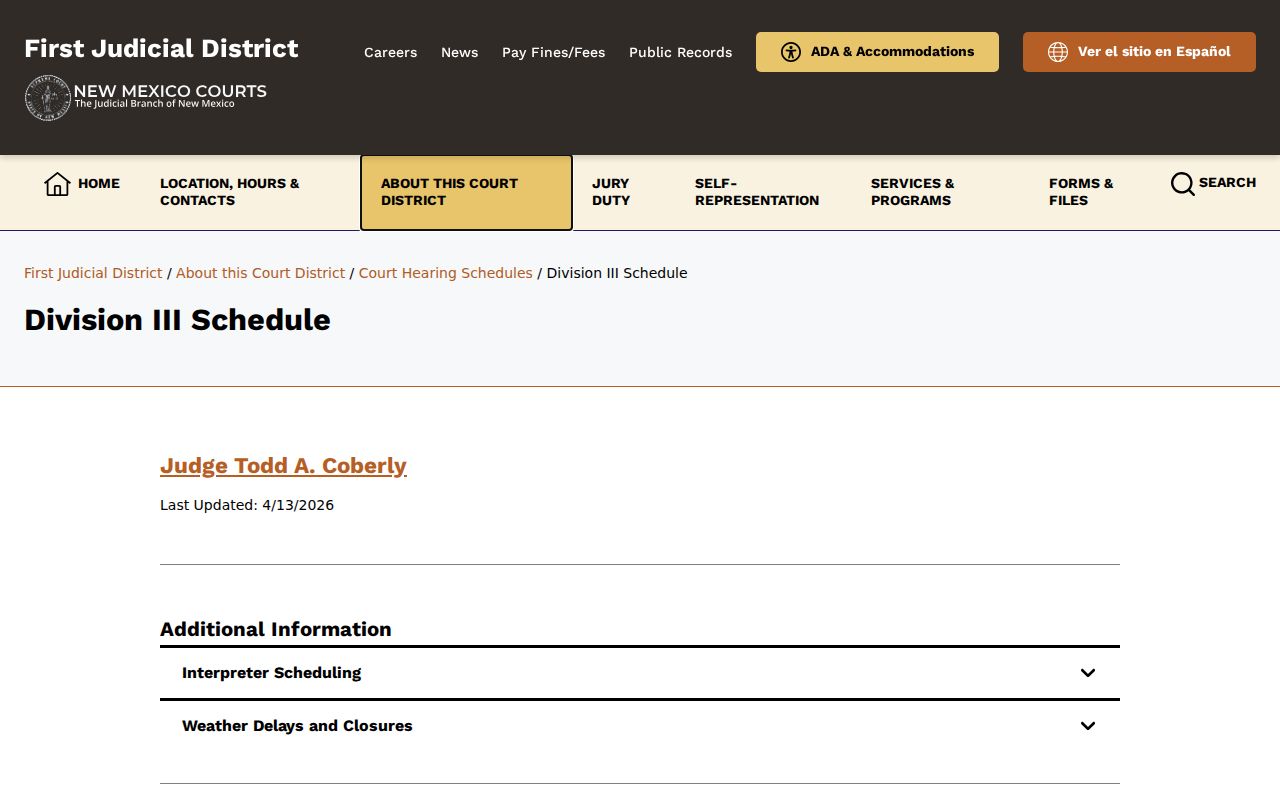
Task: Click Court Hearing Schedules breadcrumb
Action: (445, 273)
